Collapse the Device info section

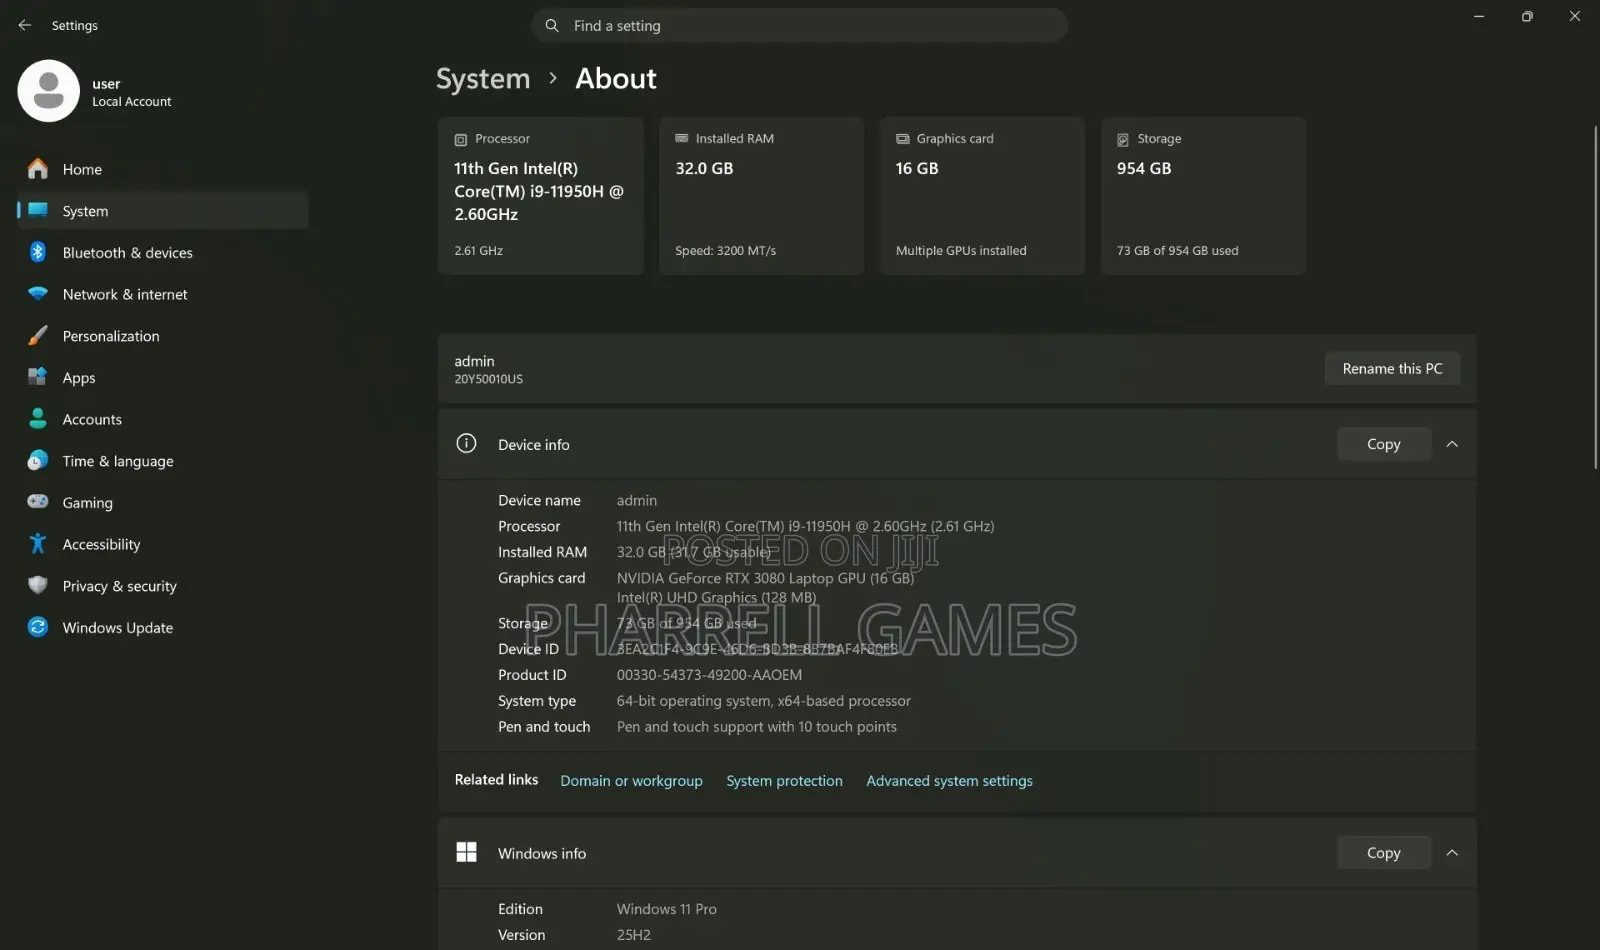[1452, 444]
